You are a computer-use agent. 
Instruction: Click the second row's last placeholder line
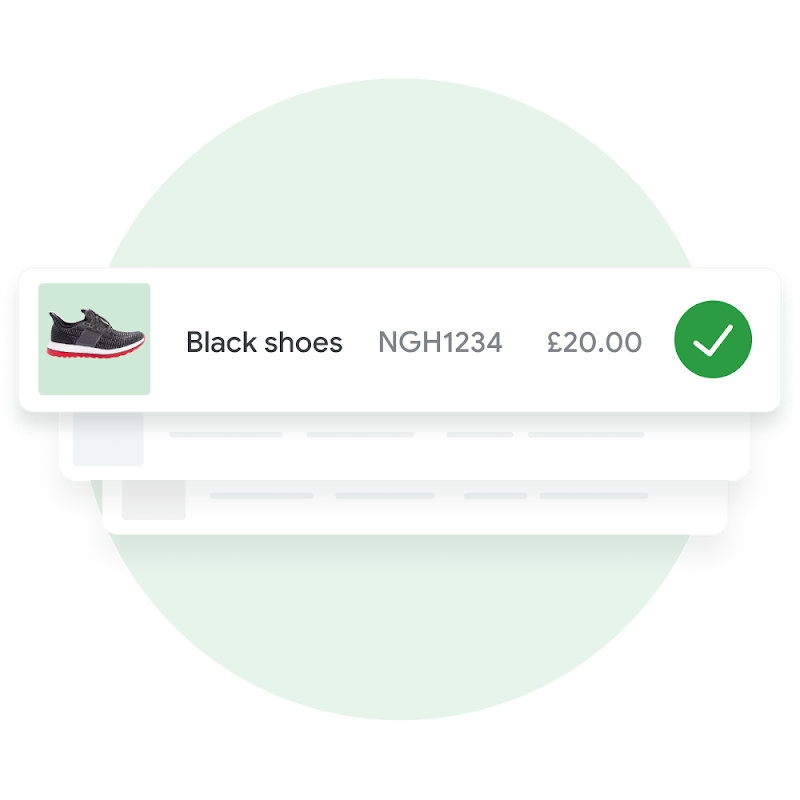coord(586,435)
